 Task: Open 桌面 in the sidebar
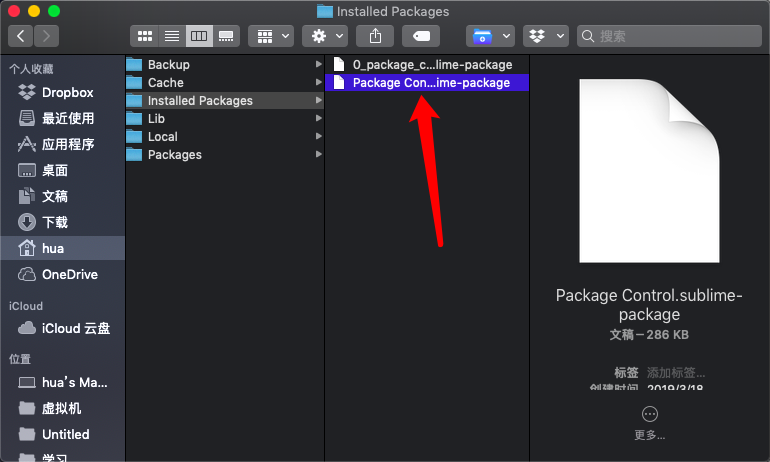[63, 170]
